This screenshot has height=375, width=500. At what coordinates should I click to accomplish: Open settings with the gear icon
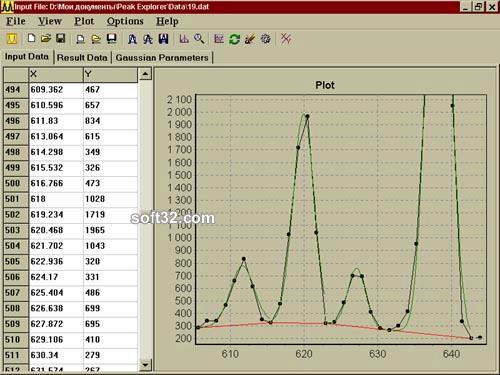point(266,39)
